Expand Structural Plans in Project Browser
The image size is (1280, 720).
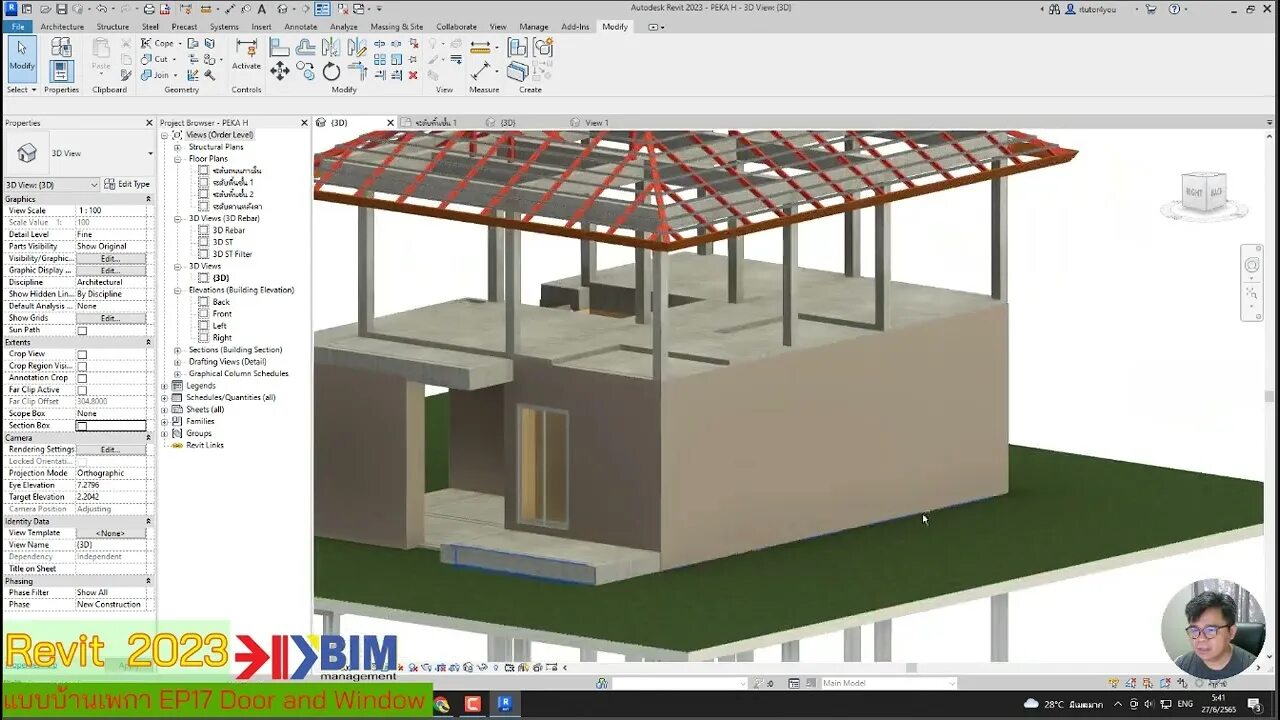[178, 147]
